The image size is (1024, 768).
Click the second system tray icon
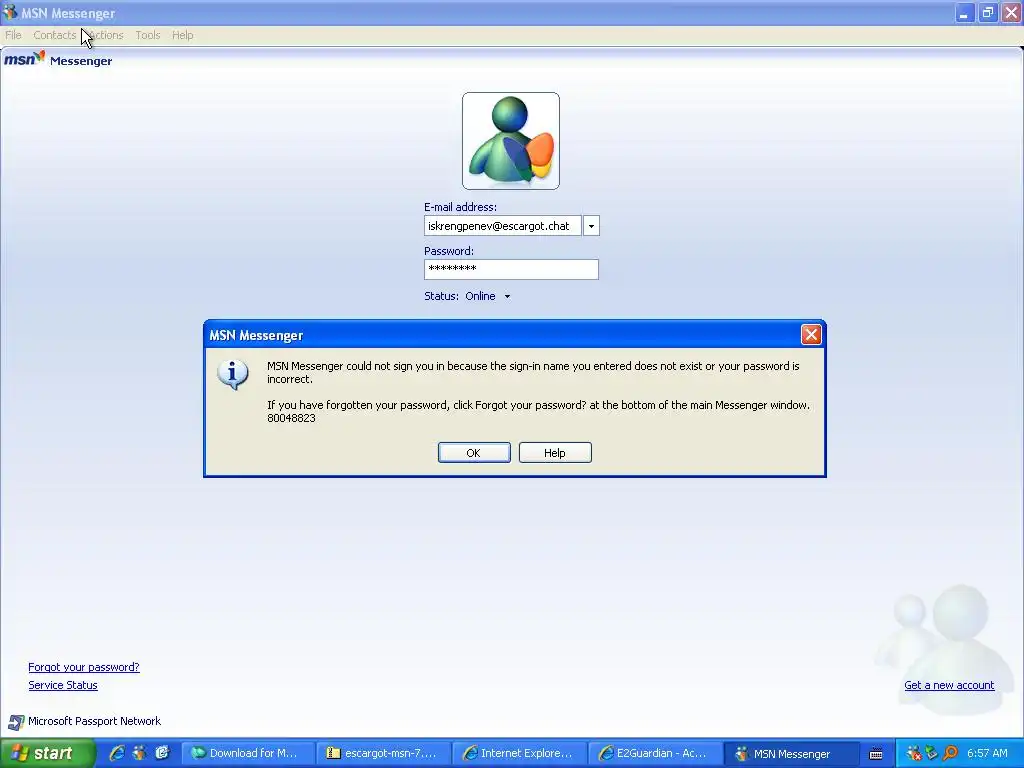point(932,754)
